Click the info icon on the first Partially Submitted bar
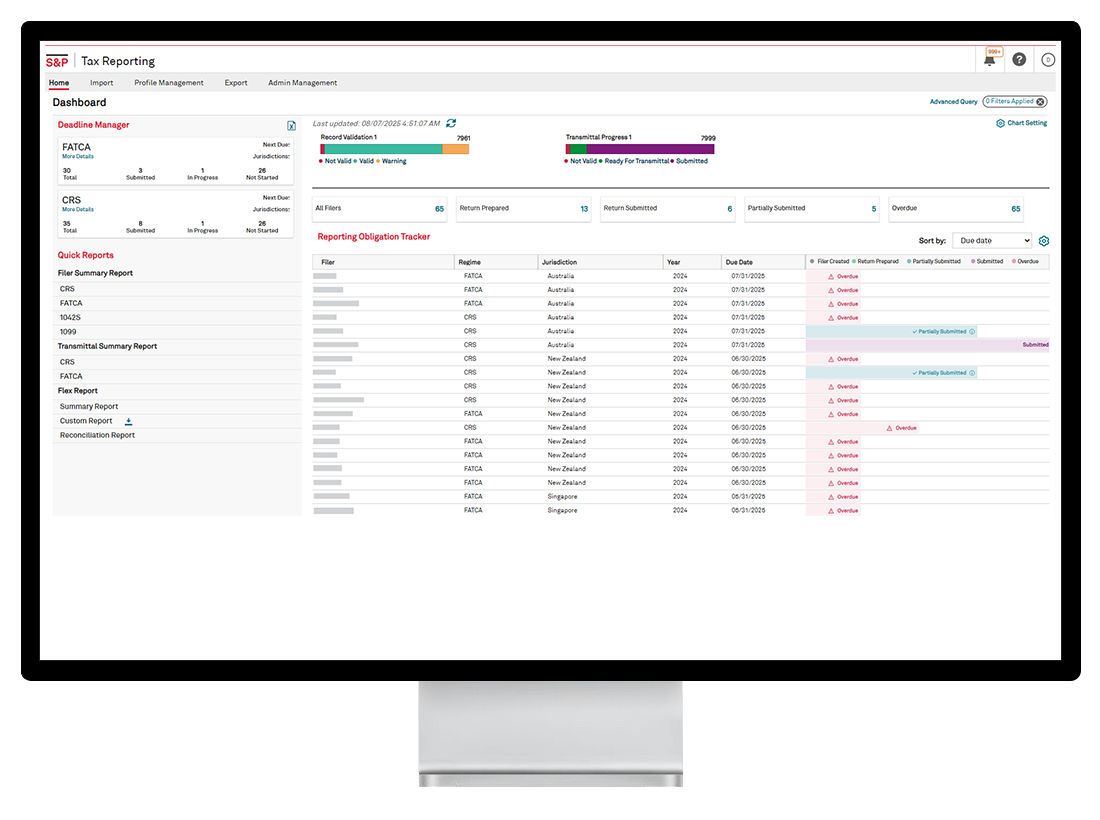This screenshot has height=820, width=1100. click(x=972, y=331)
